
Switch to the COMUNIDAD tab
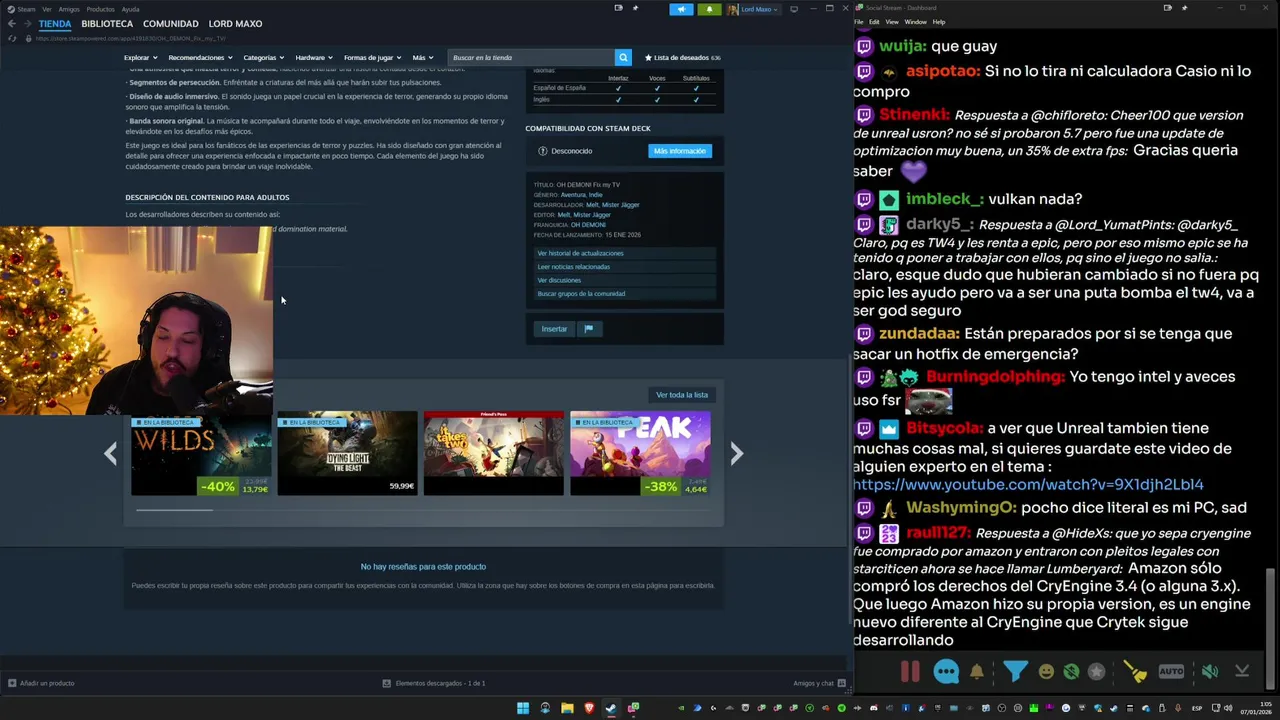coord(170,23)
